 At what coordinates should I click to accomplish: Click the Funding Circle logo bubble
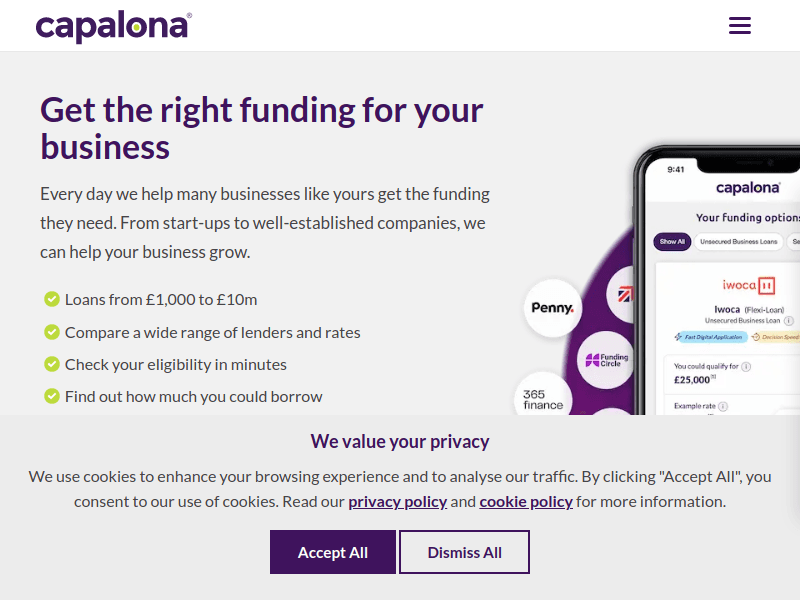[607, 359]
